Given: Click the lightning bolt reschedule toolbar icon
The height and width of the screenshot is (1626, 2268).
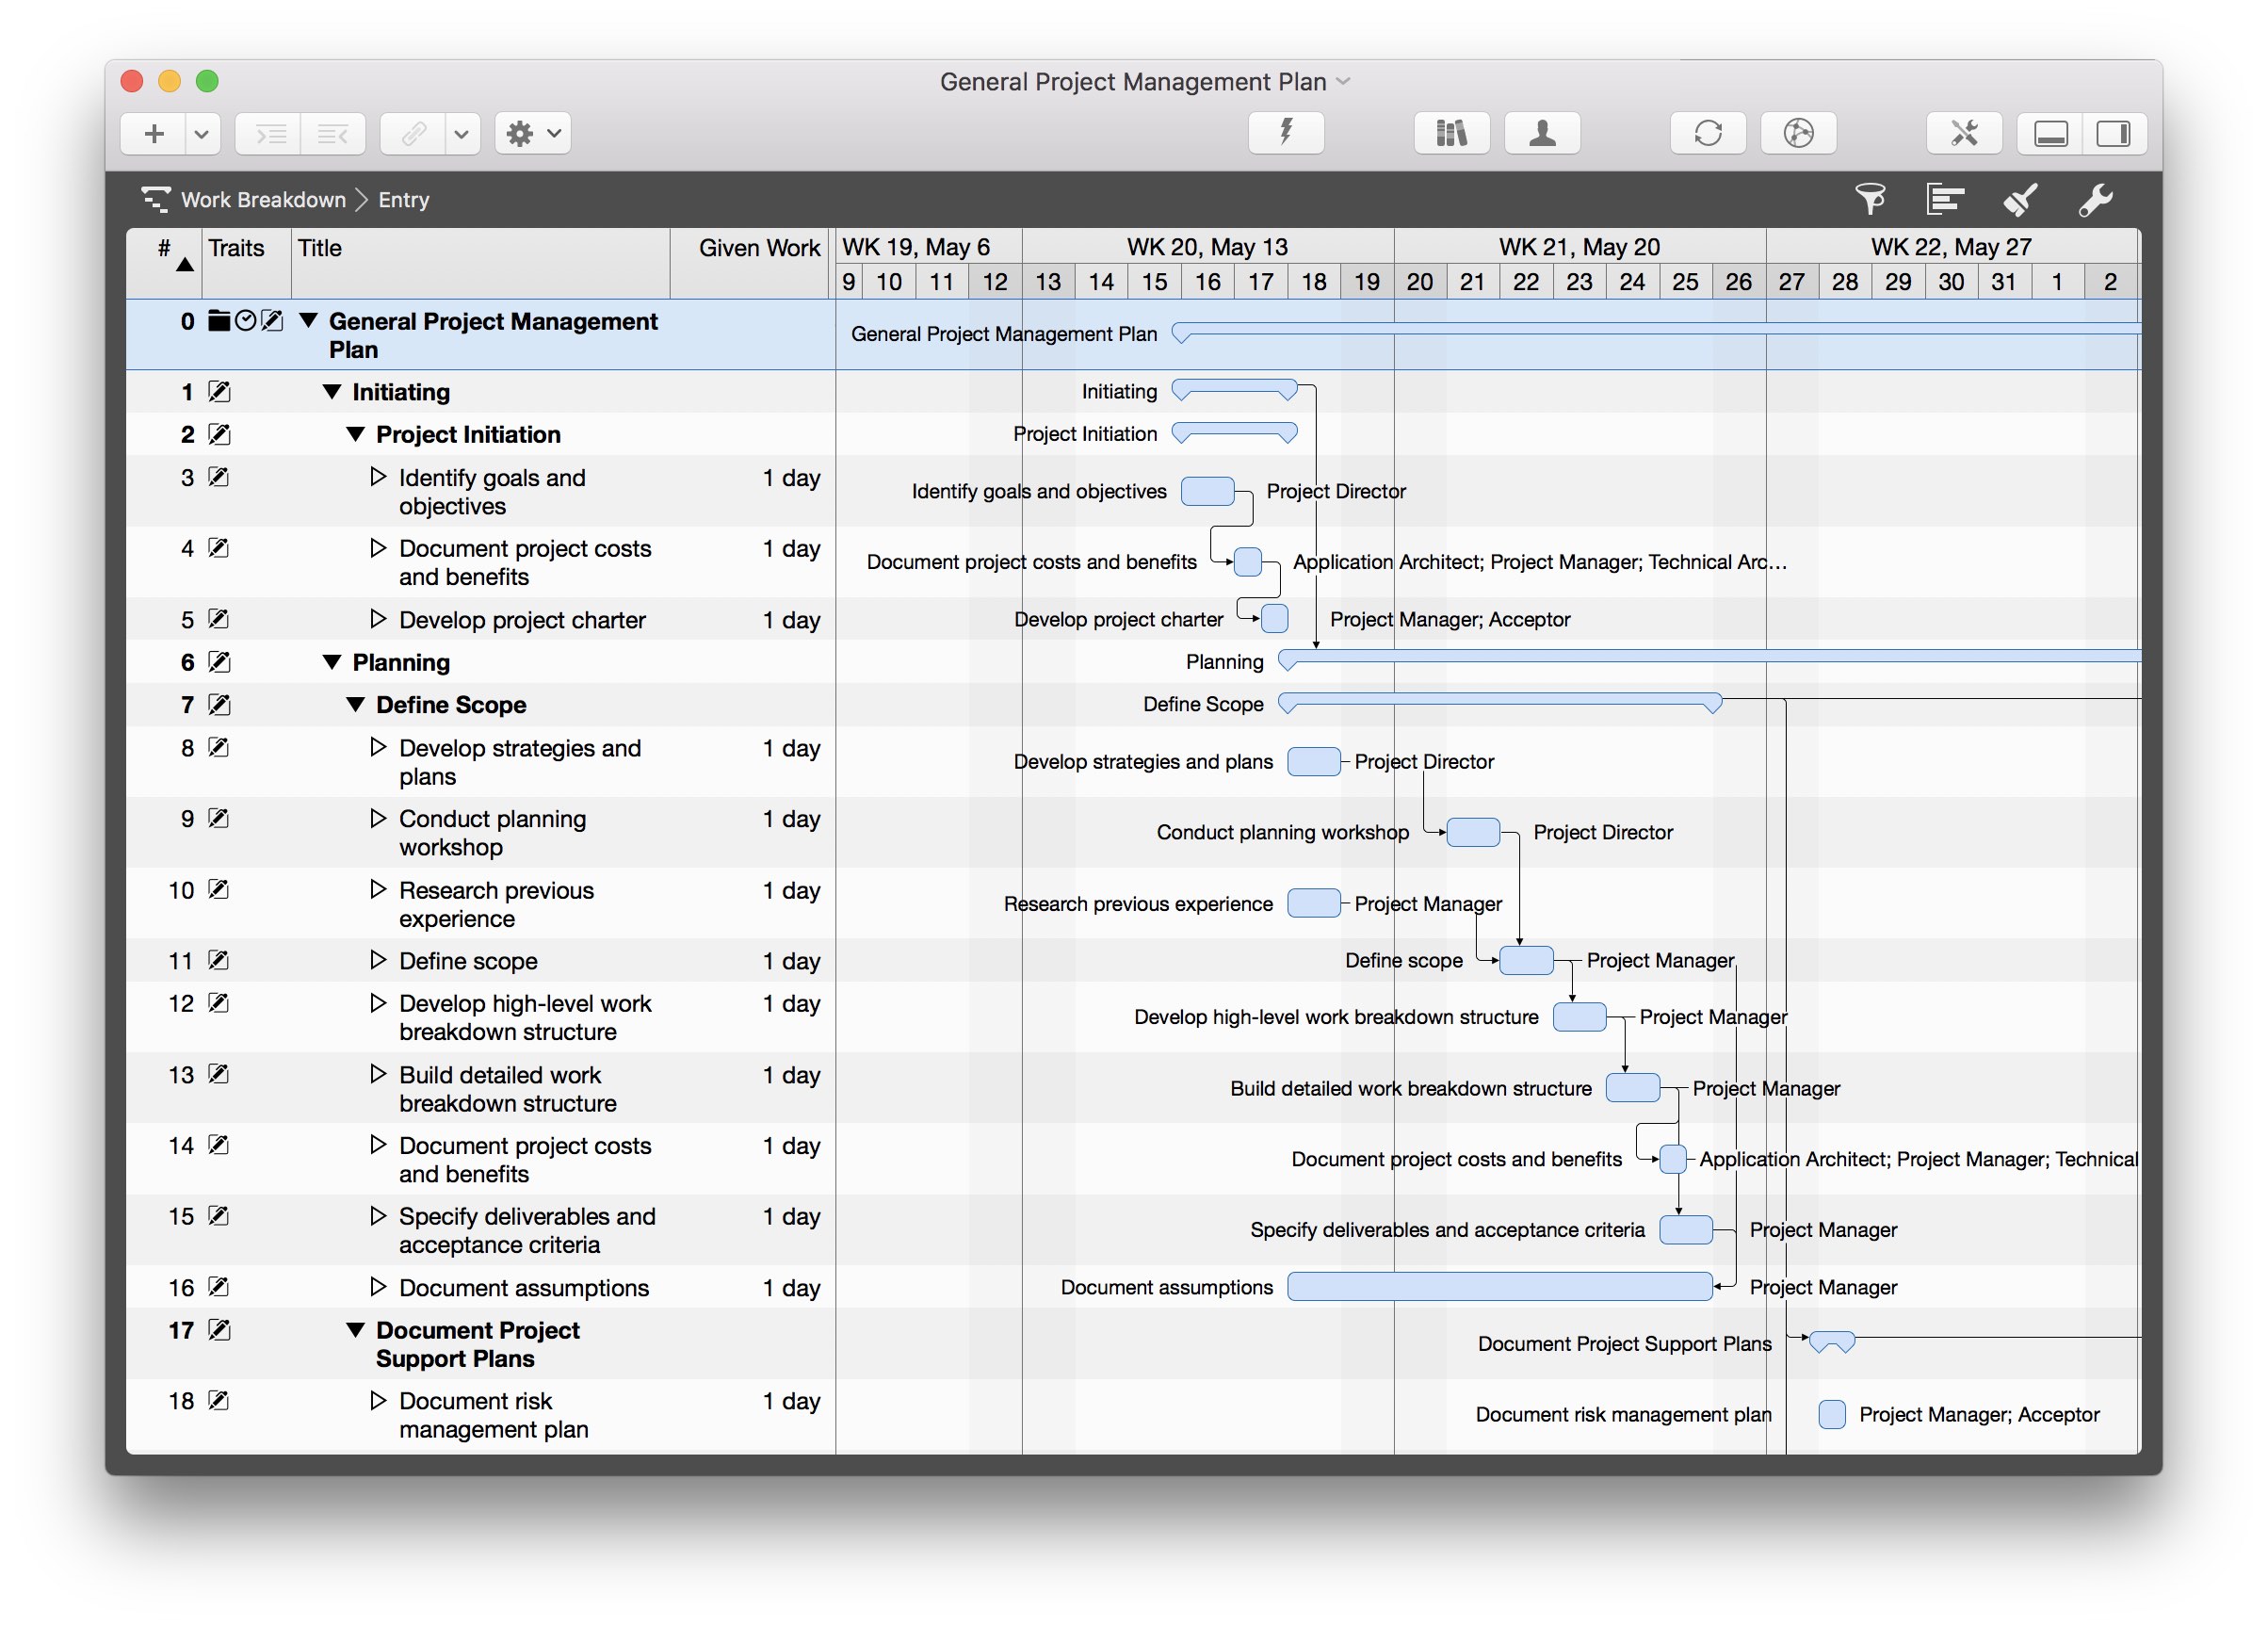Looking at the screenshot, I should (1286, 133).
